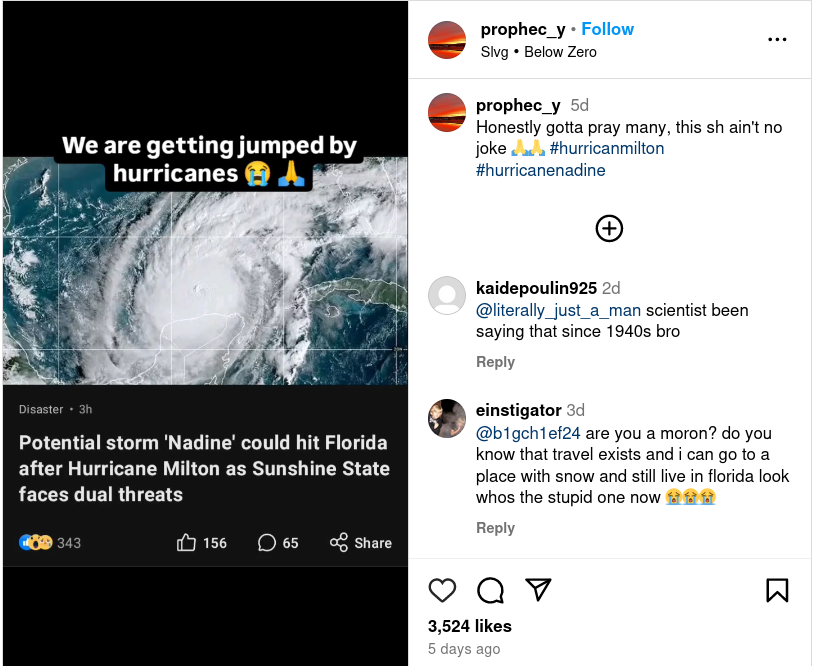View kaidepoulin925's profile picture
The width and height of the screenshot is (816, 666).
tap(447, 295)
